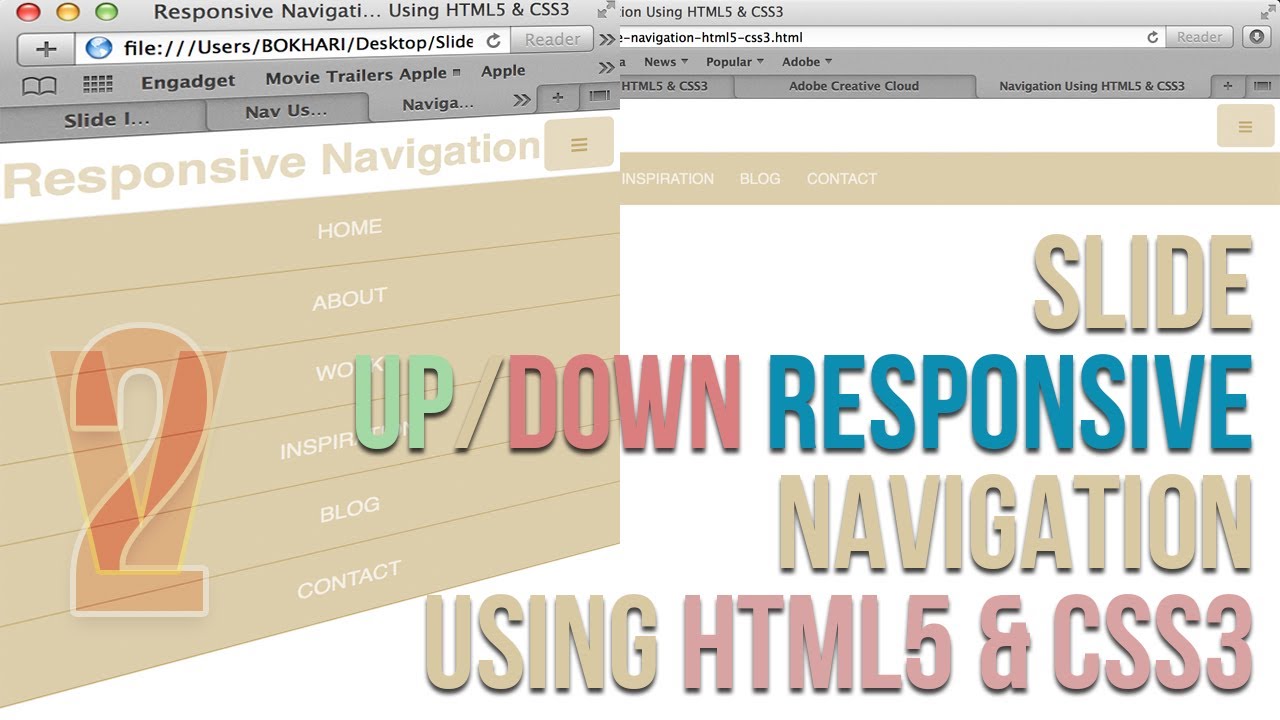The width and height of the screenshot is (1280, 720).
Task: Open Top Sites grid icon in left window
Action: 97,84
